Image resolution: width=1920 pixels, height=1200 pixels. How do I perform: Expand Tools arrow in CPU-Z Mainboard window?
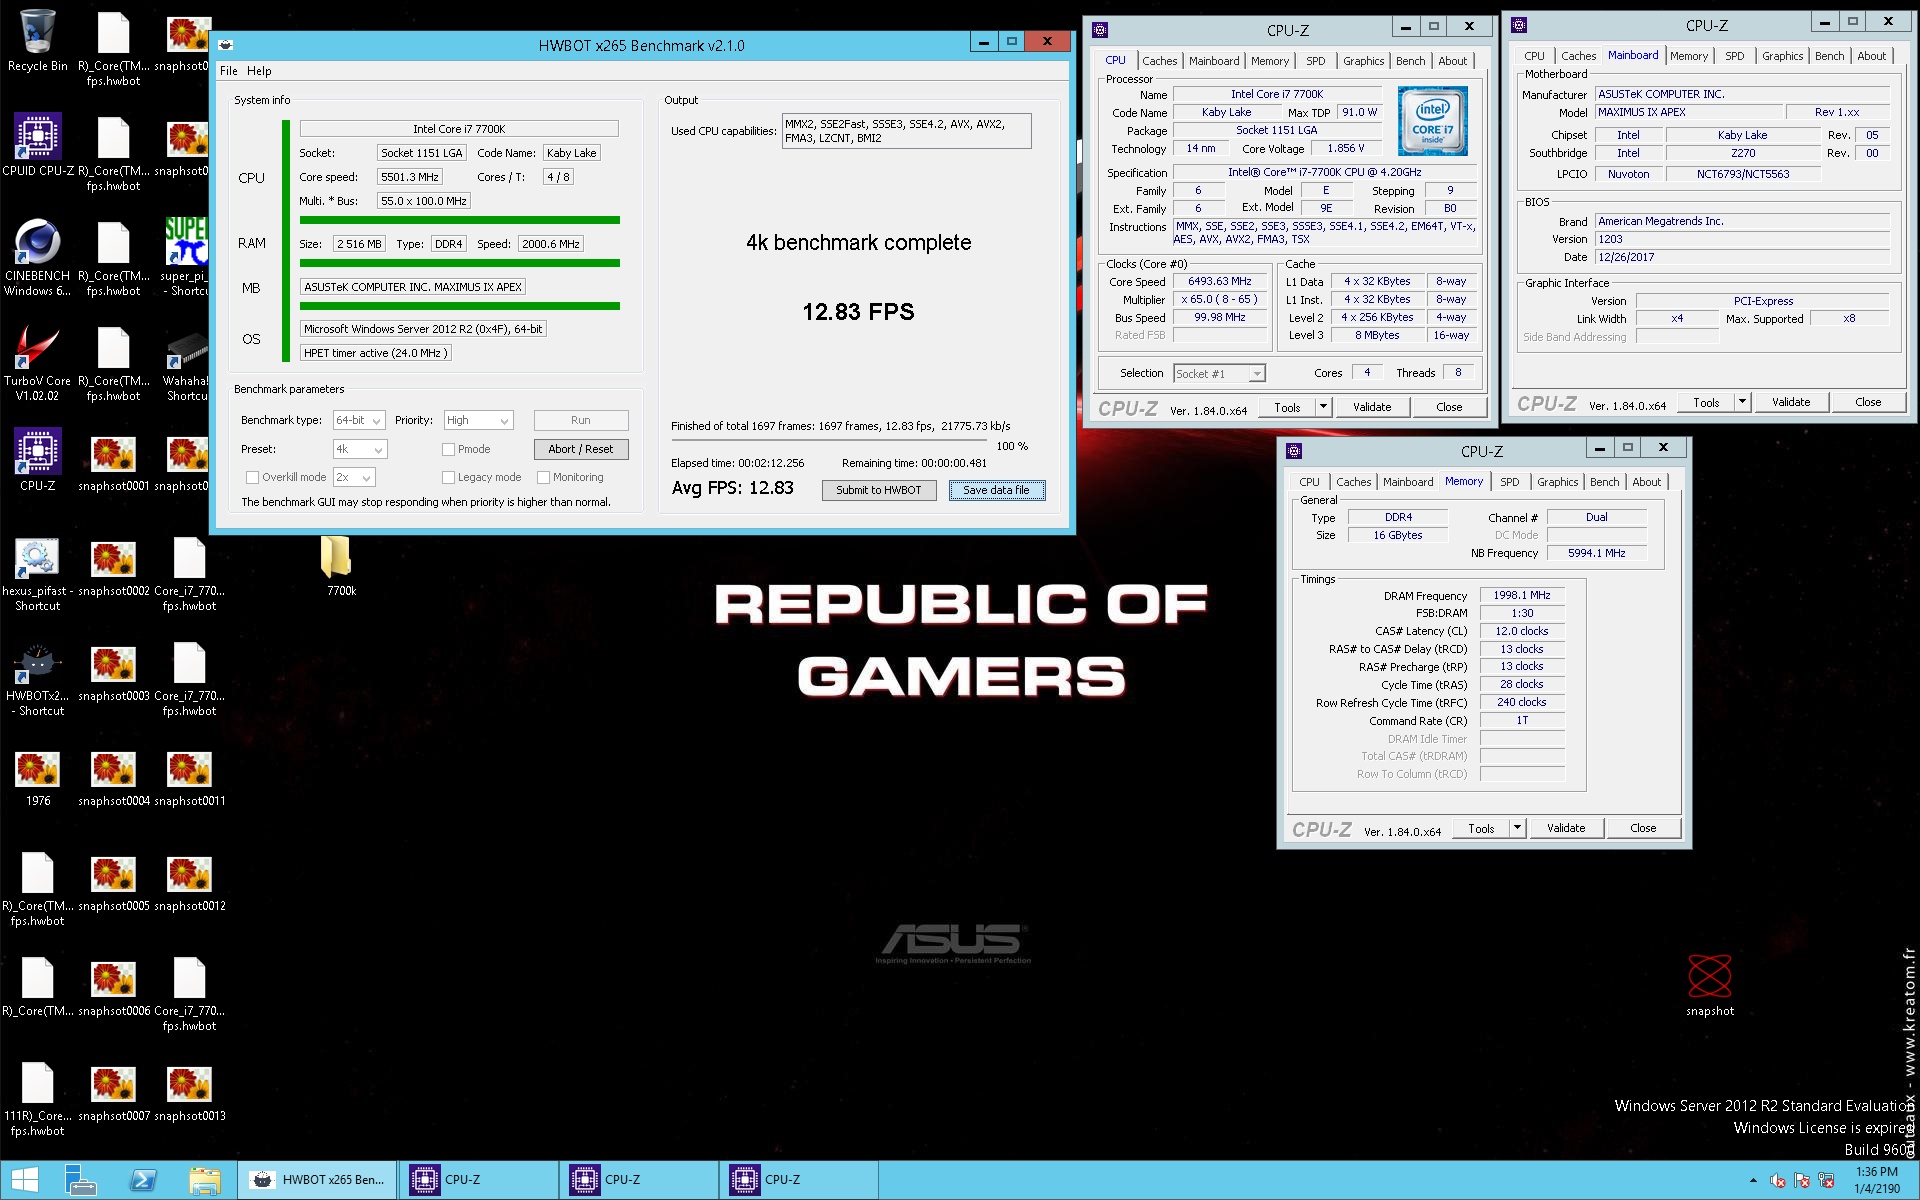click(1742, 402)
